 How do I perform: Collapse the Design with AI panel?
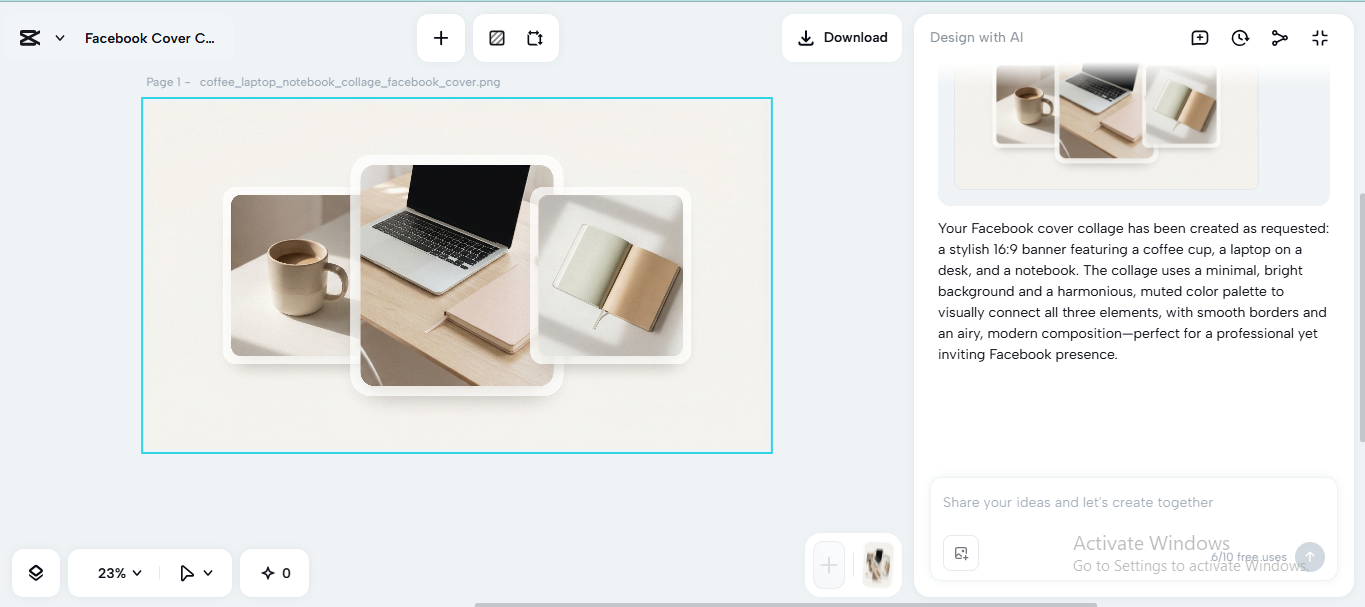(x=1320, y=38)
